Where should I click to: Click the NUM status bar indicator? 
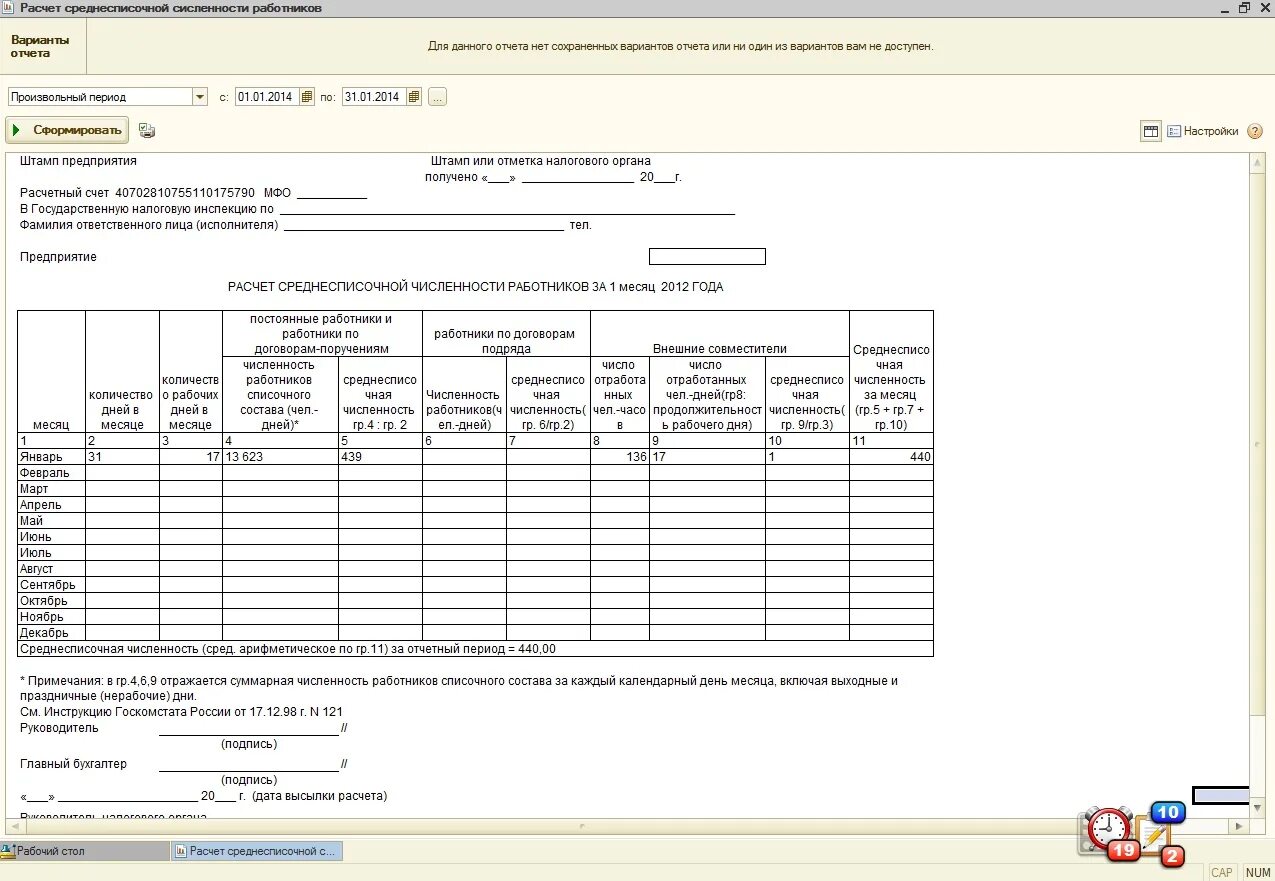pos(1258,872)
